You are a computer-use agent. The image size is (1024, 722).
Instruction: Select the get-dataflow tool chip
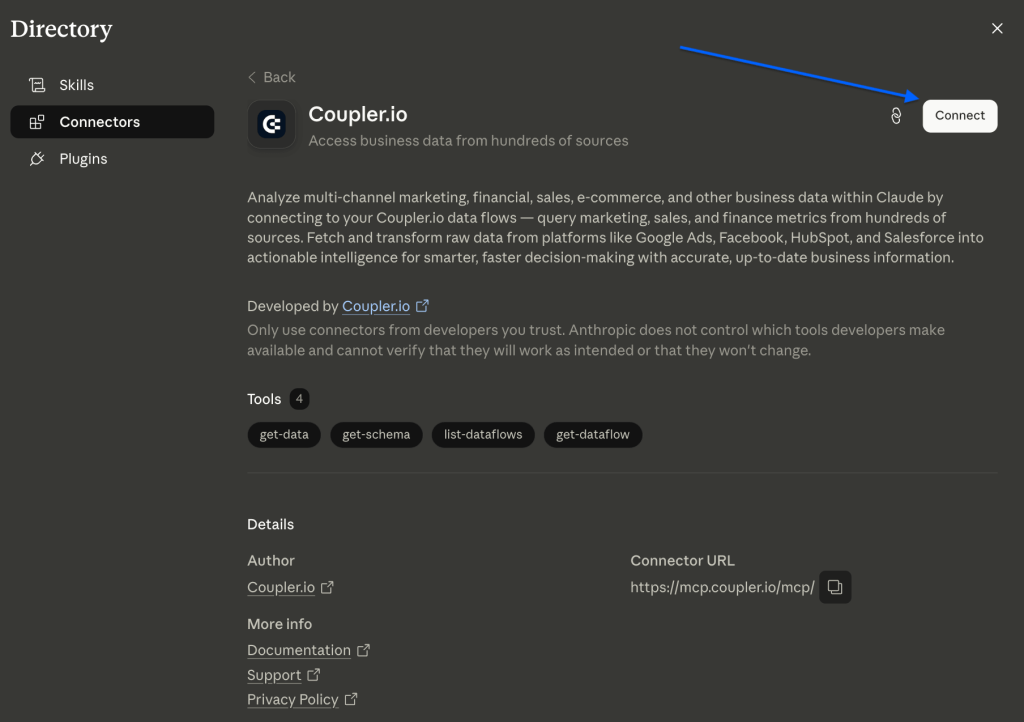coord(593,435)
